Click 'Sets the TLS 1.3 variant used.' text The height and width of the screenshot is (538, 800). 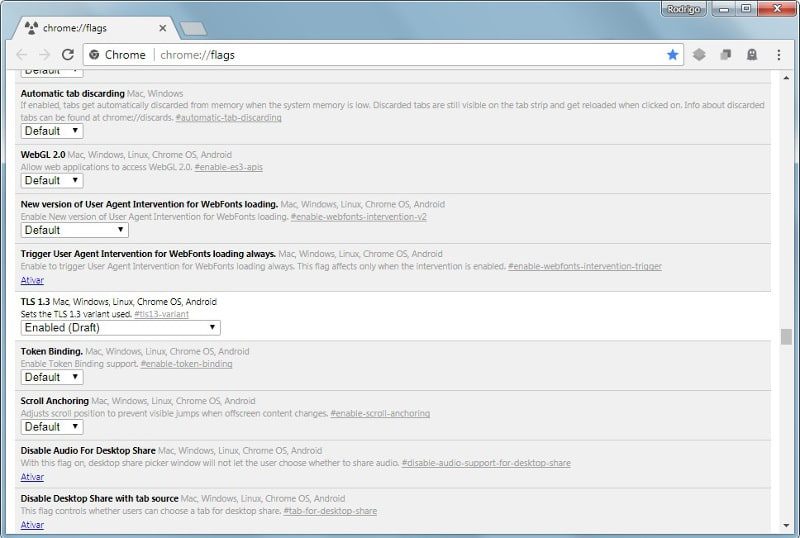coord(76,314)
